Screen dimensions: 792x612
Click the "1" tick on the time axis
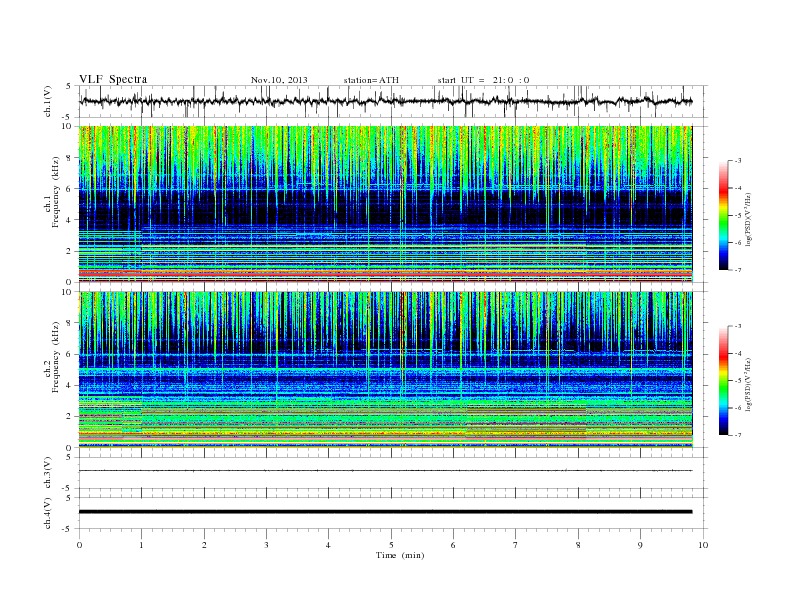[x=141, y=545]
